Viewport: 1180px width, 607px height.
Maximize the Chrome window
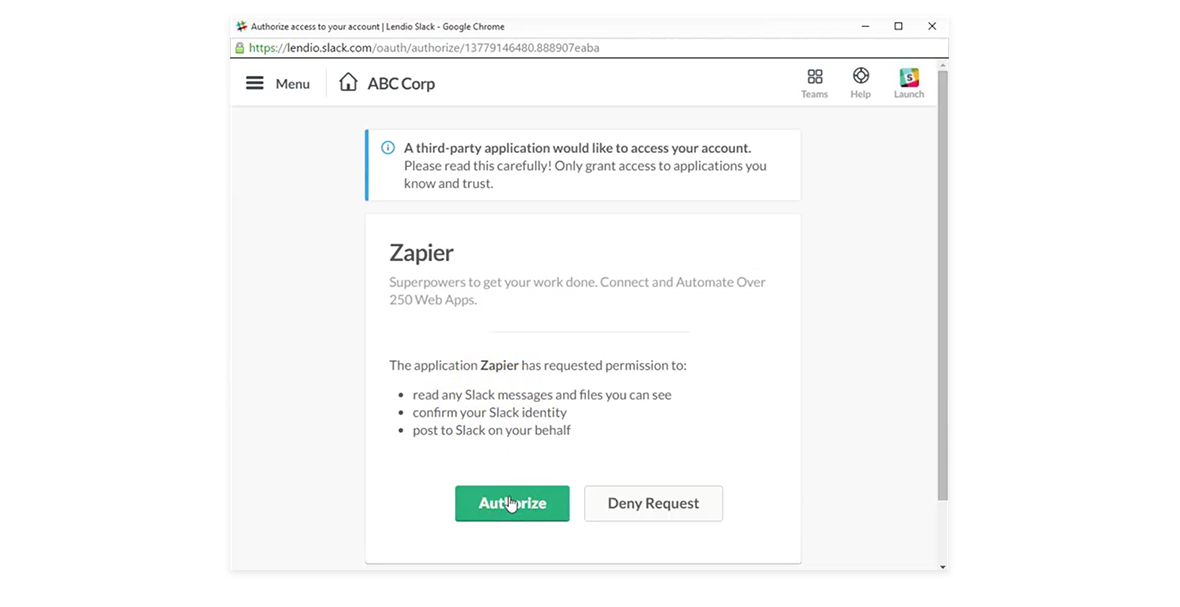[899, 26]
